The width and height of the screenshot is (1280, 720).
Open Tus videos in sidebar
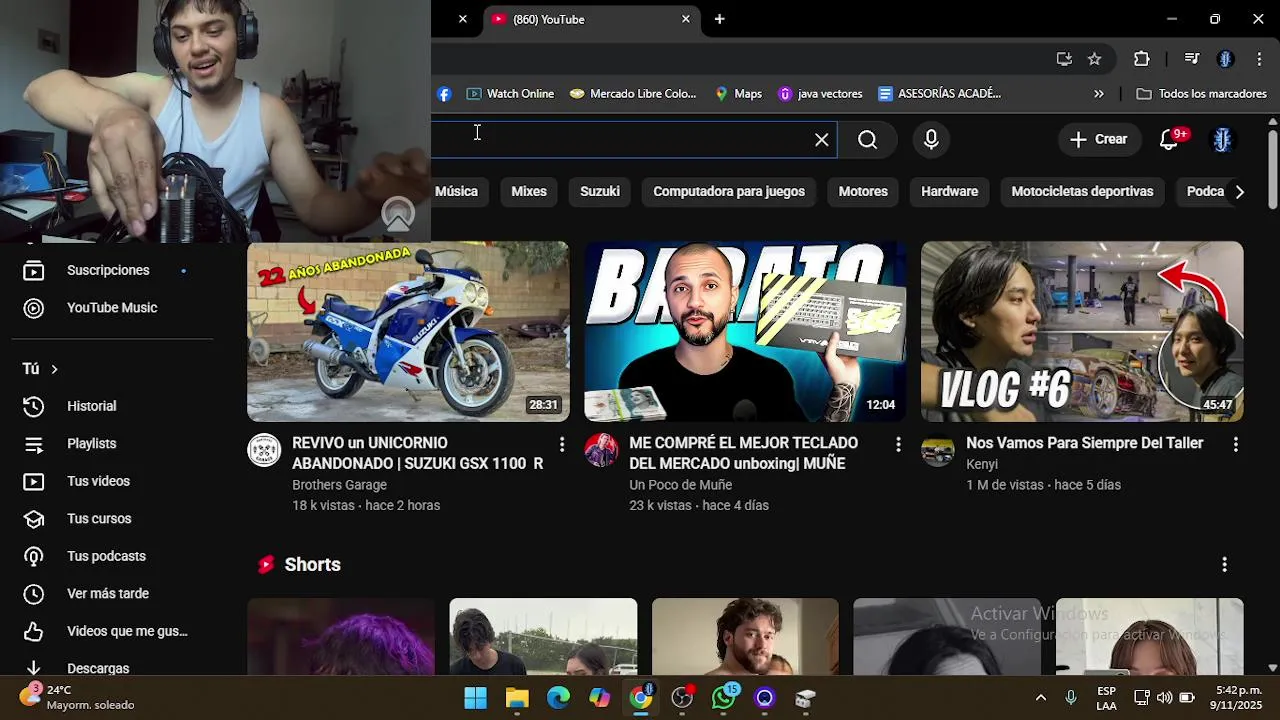coord(98,481)
